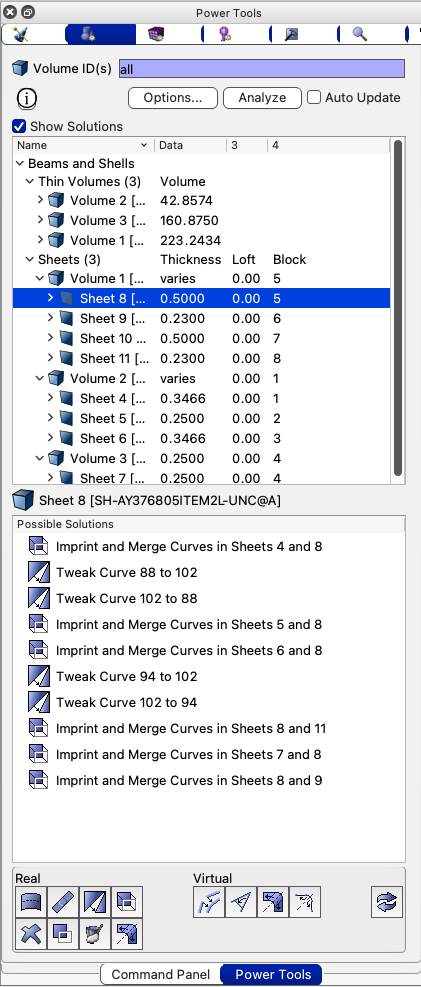
Task: Select the first Virtual curve tool icon
Action: point(208,902)
